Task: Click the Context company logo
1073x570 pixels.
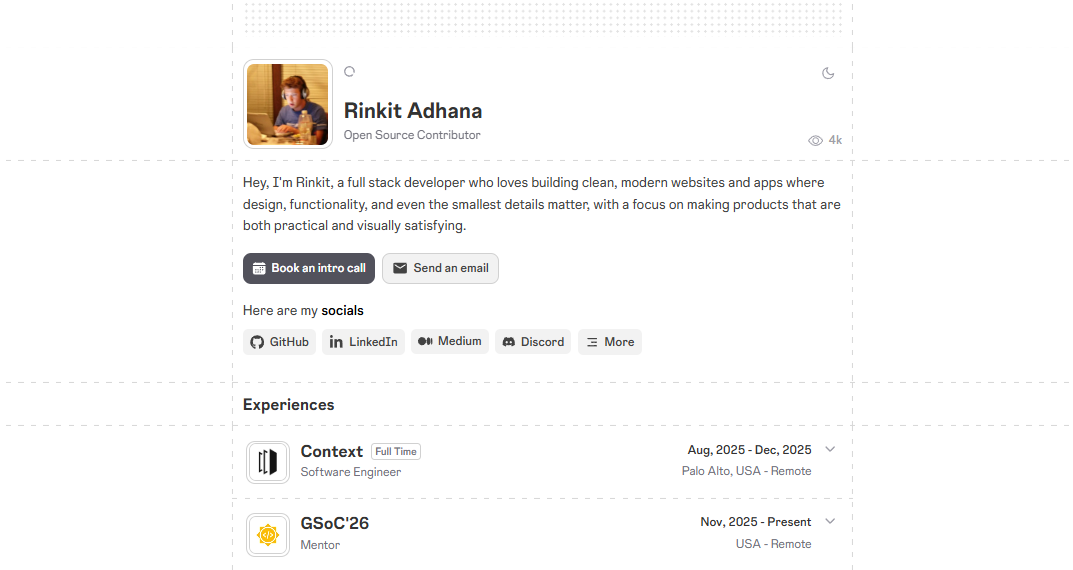Action: [268, 462]
